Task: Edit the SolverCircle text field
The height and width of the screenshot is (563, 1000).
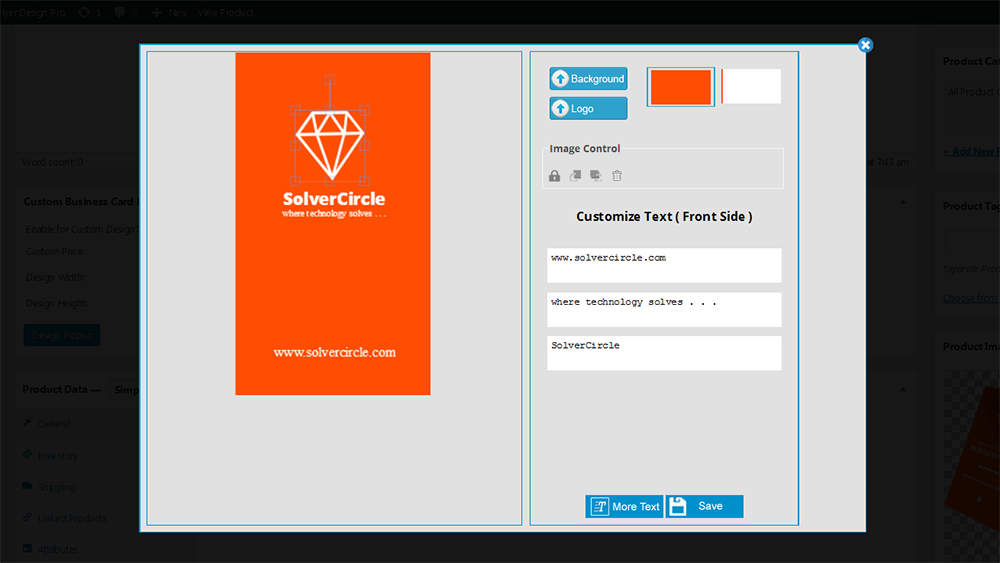Action: [664, 353]
